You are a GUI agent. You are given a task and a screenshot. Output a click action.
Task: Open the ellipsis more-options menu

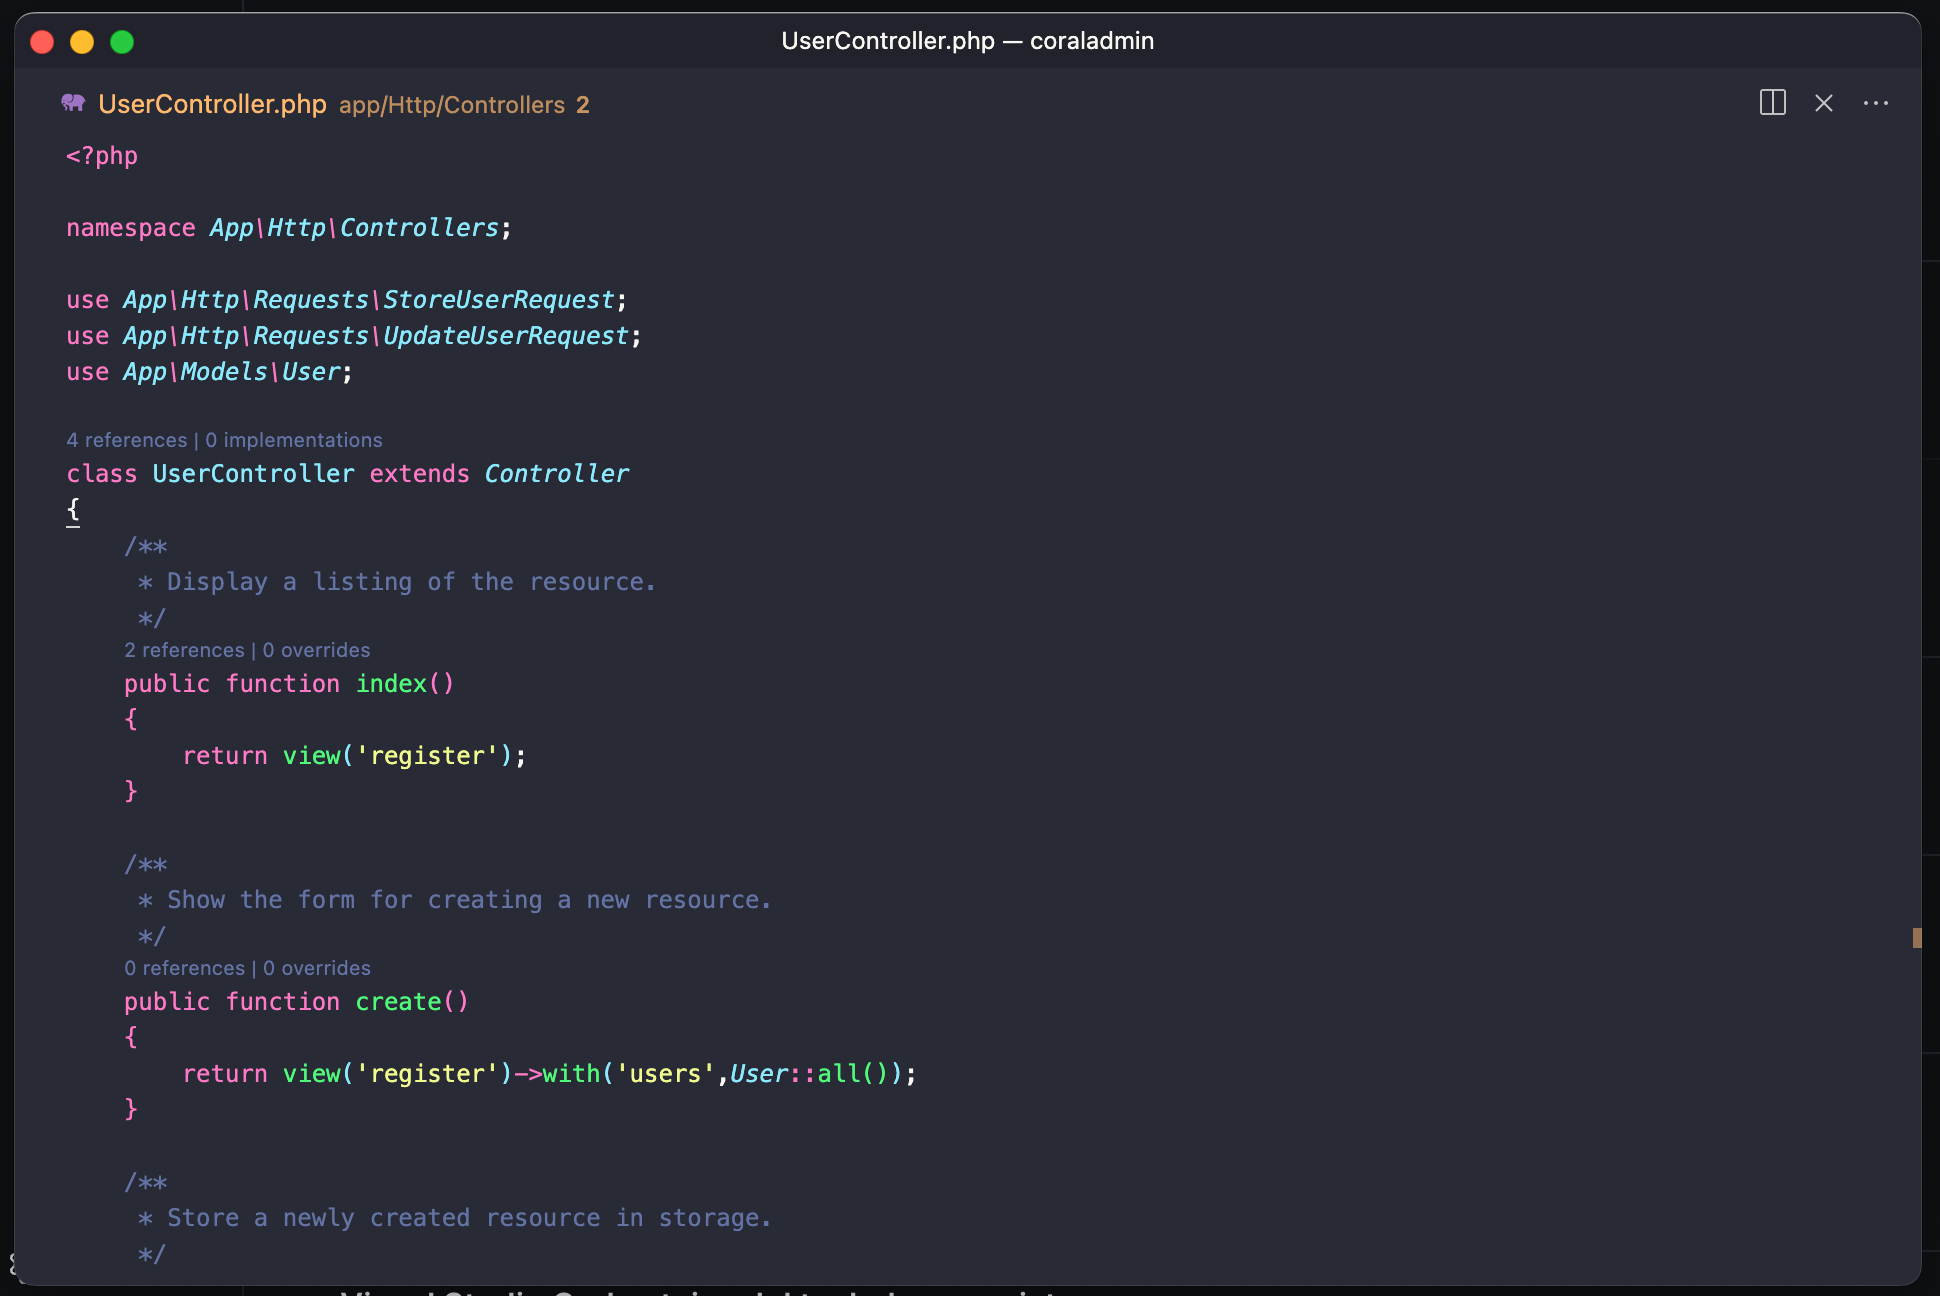[1876, 103]
